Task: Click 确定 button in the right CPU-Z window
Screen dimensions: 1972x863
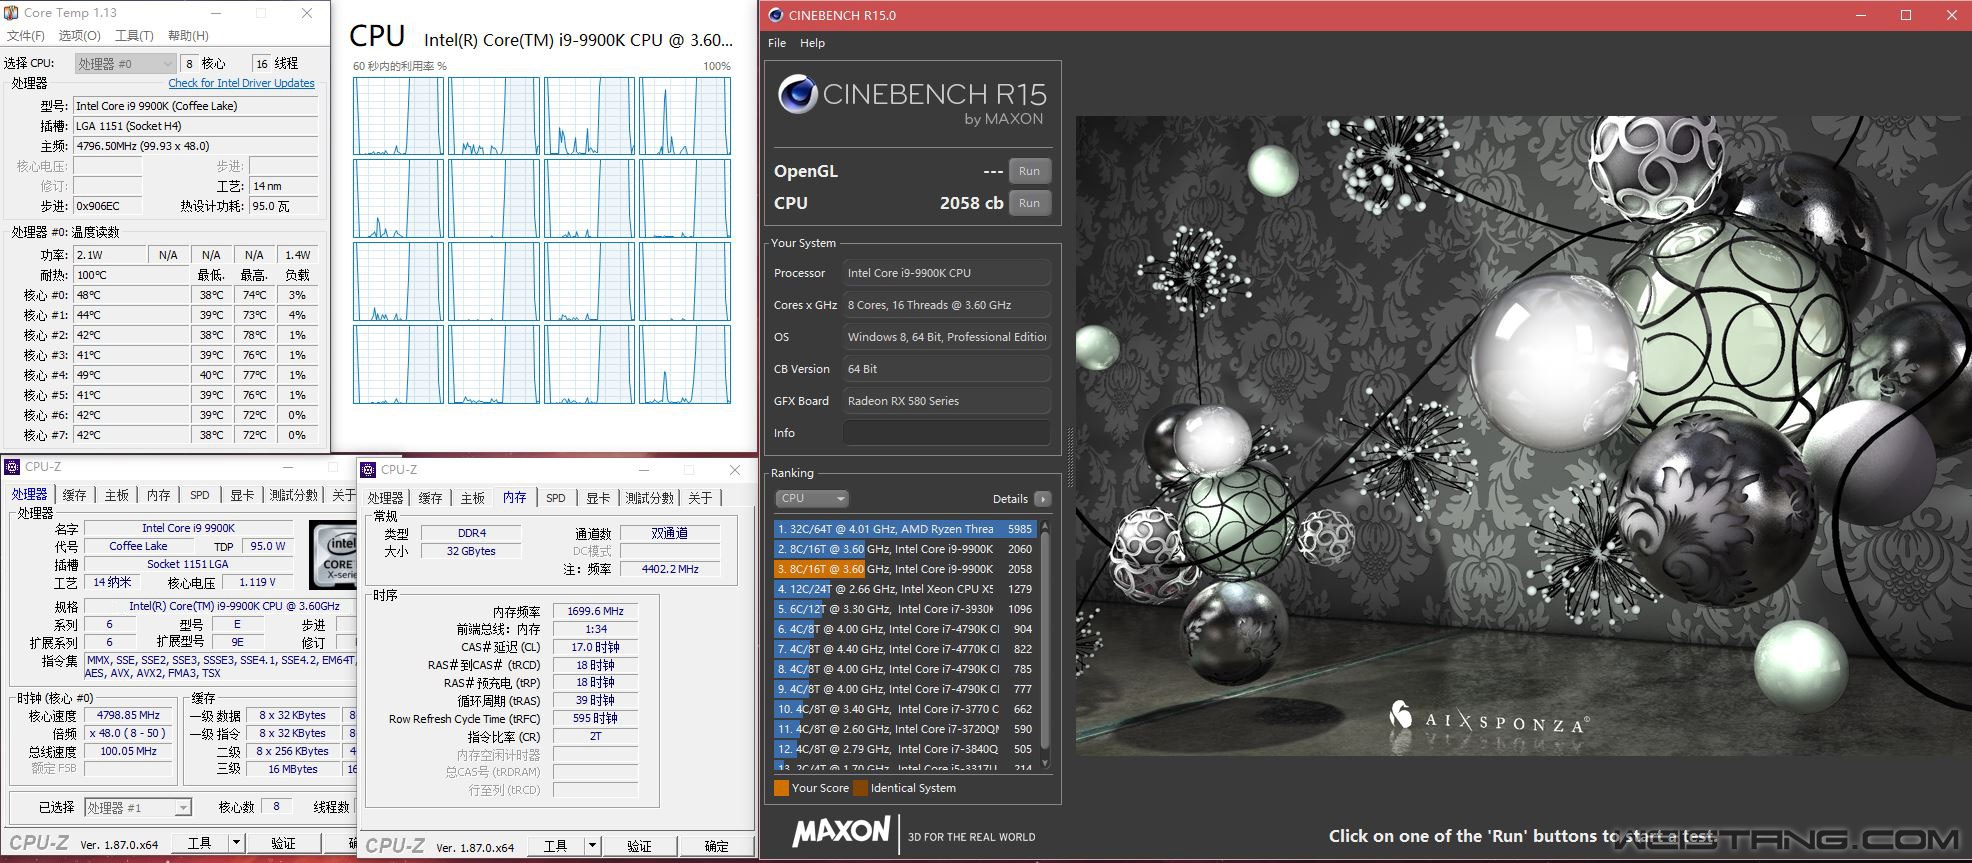Action: coord(717,846)
